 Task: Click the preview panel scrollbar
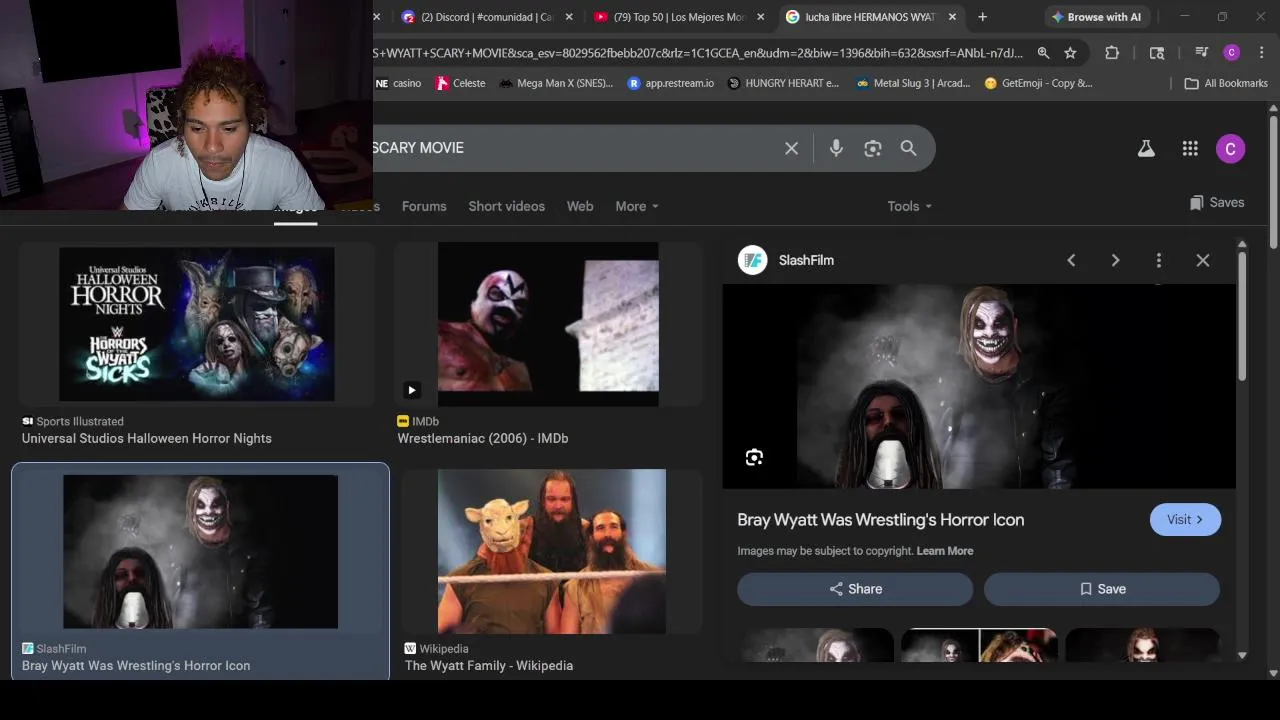1242,315
